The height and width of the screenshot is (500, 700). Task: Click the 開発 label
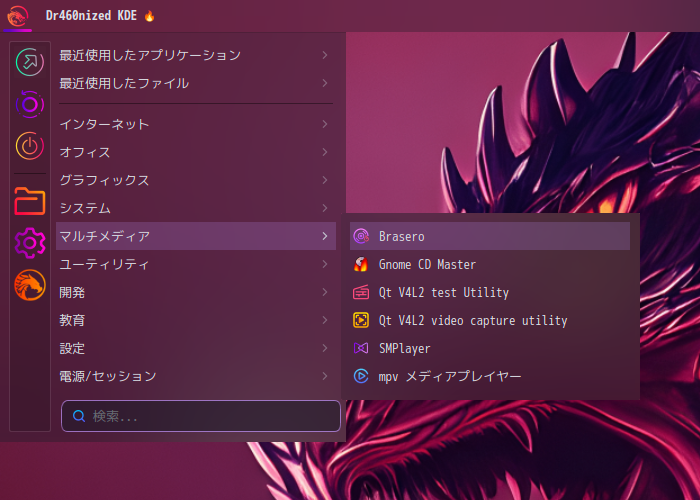[x=72, y=292]
